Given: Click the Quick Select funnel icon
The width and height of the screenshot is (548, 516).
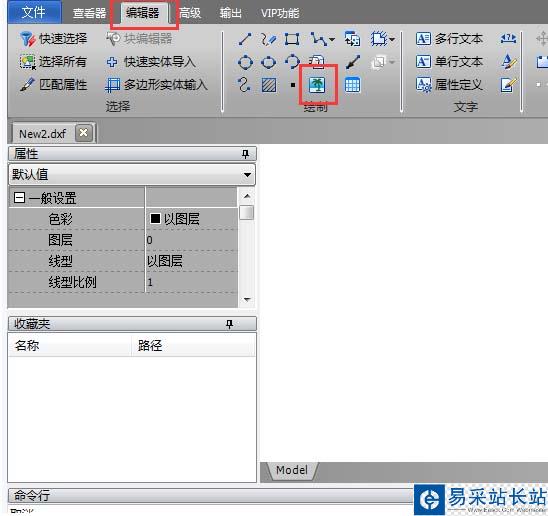Looking at the screenshot, I should (28, 39).
